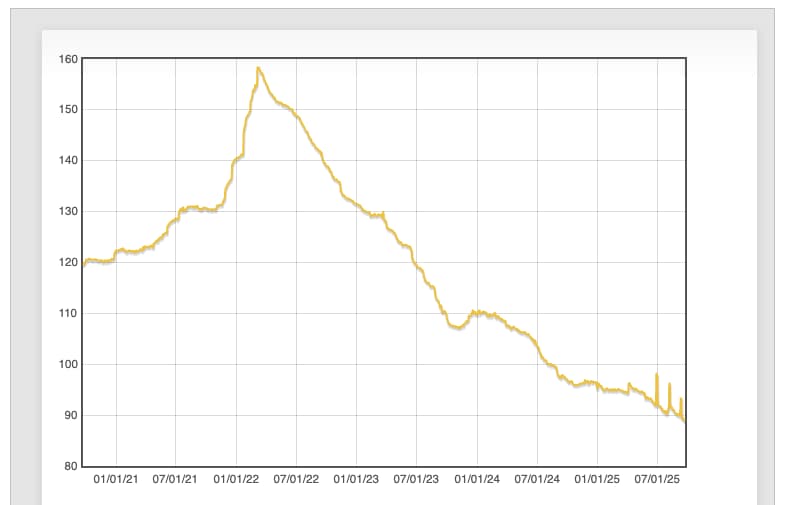Click the 140 y-axis value label

[67, 161]
